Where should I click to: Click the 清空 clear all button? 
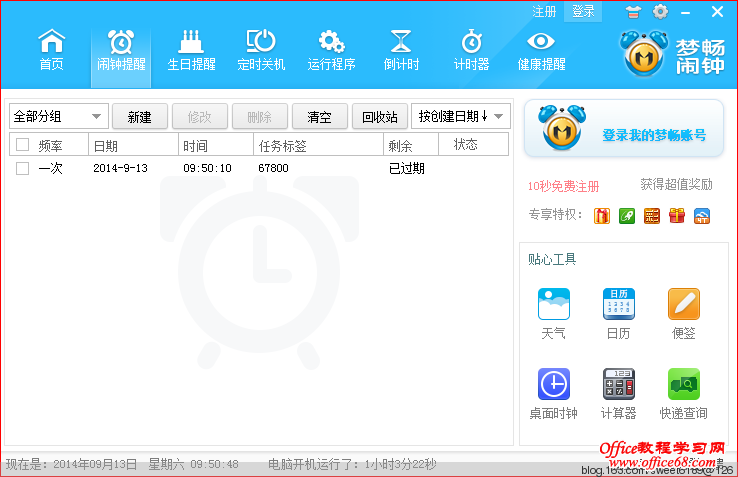[x=320, y=116]
